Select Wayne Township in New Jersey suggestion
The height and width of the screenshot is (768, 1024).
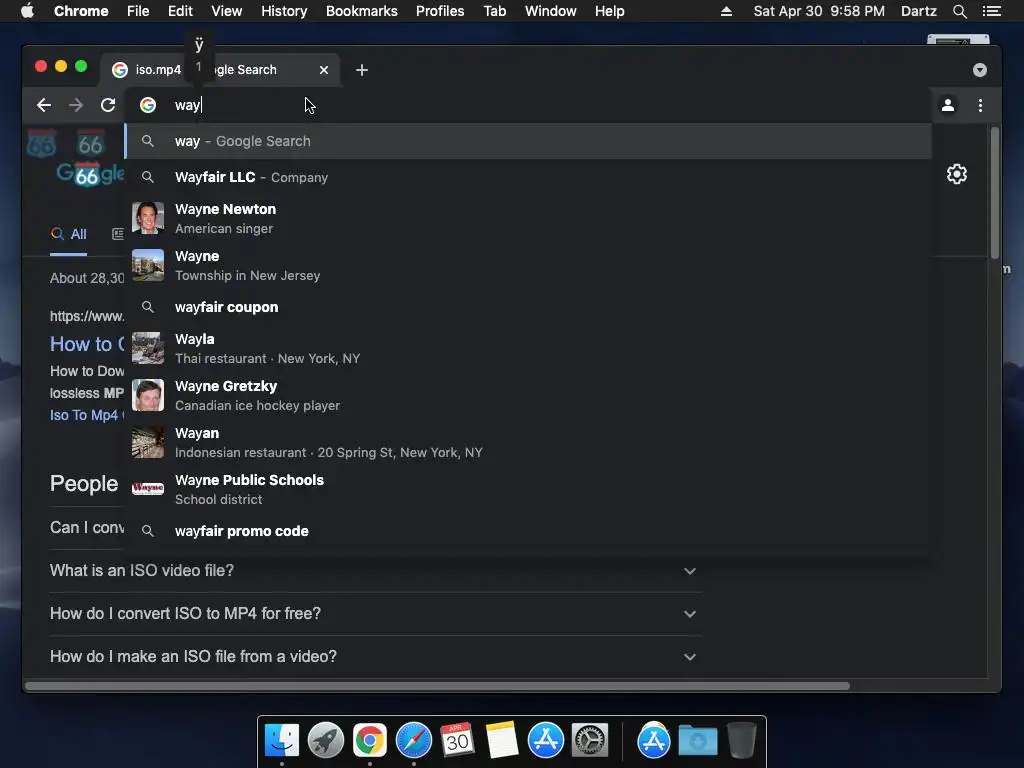click(528, 265)
